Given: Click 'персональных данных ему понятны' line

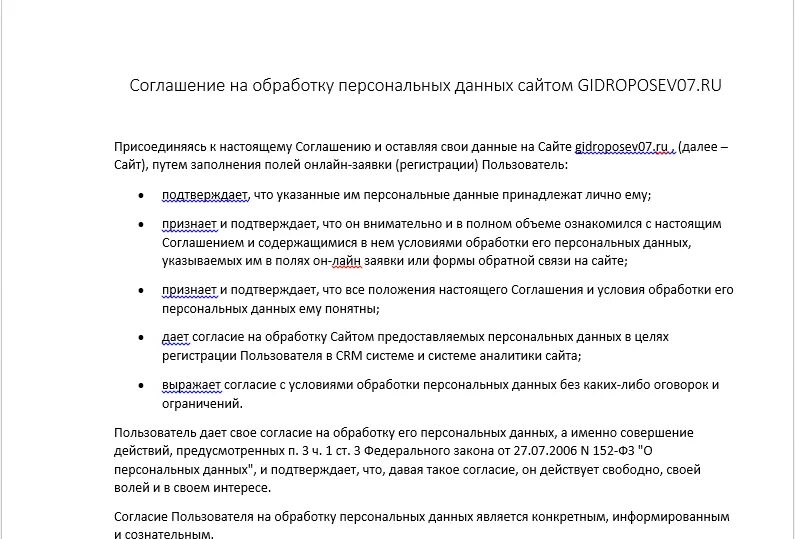Looking at the screenshot, I should 269,309.
